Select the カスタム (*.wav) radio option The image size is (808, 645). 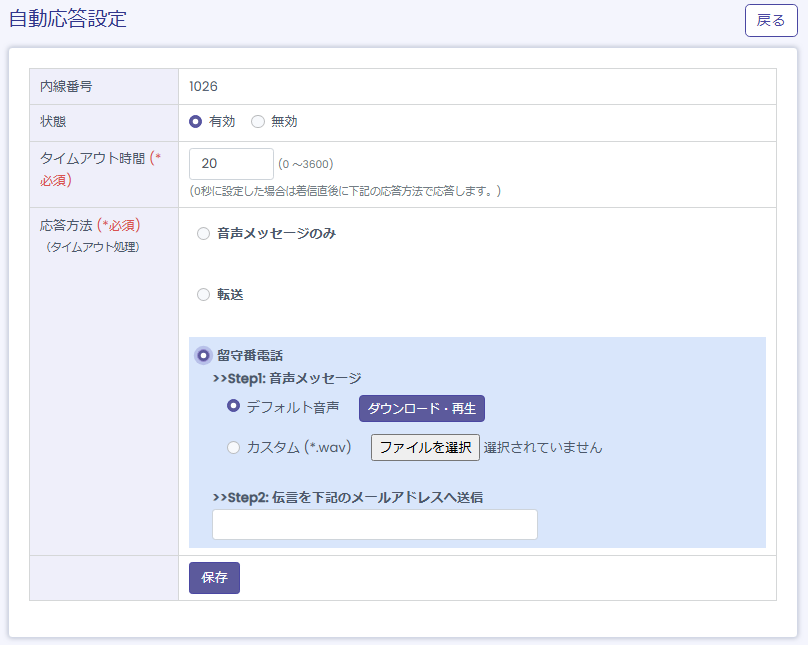coord(234,448)
